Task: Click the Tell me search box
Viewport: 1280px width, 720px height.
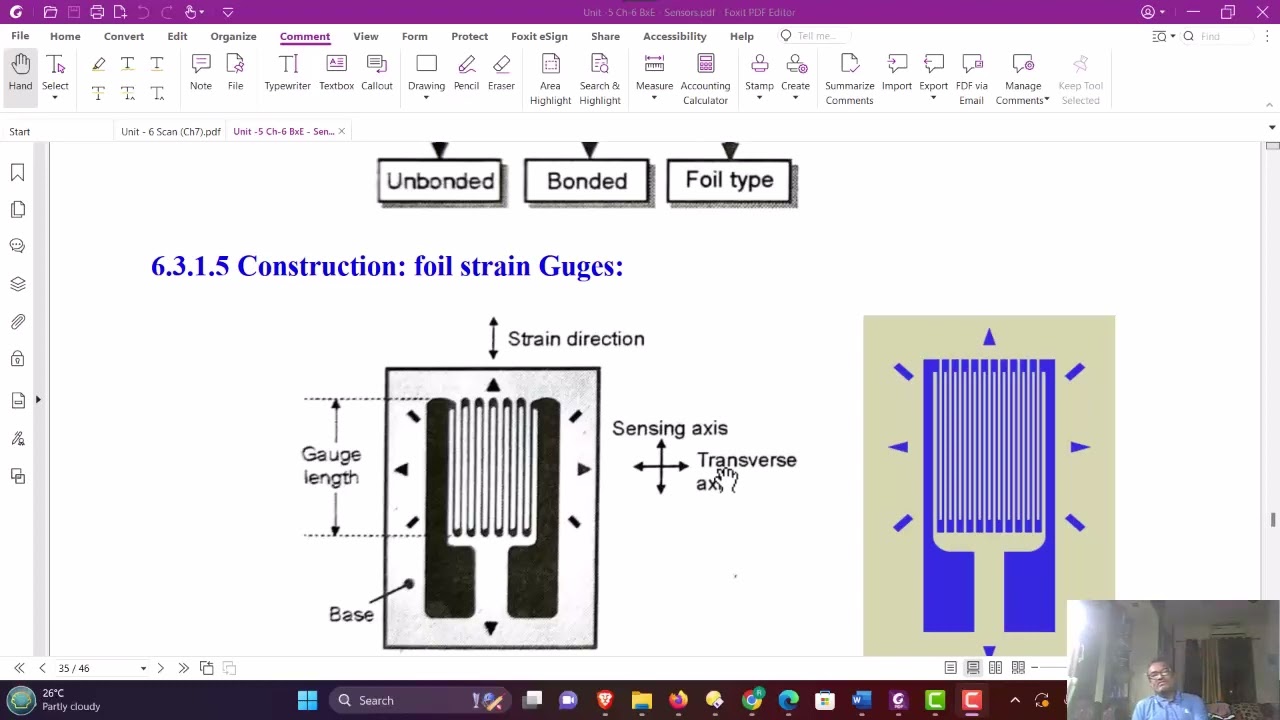Action: [x=815, y=36]
